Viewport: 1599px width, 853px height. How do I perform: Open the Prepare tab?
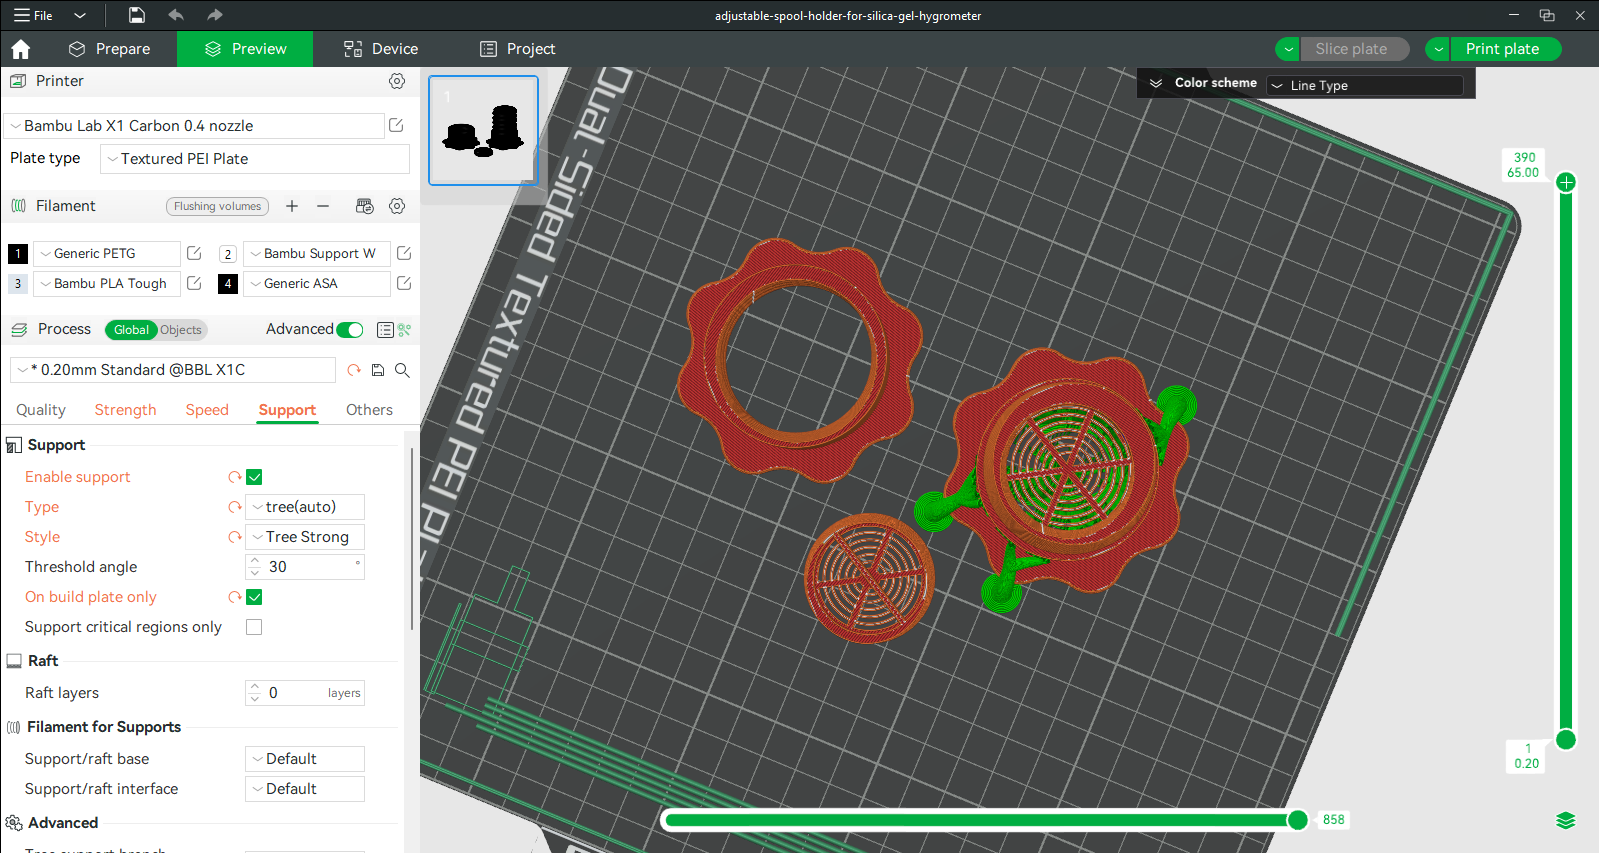click(109, 49)
